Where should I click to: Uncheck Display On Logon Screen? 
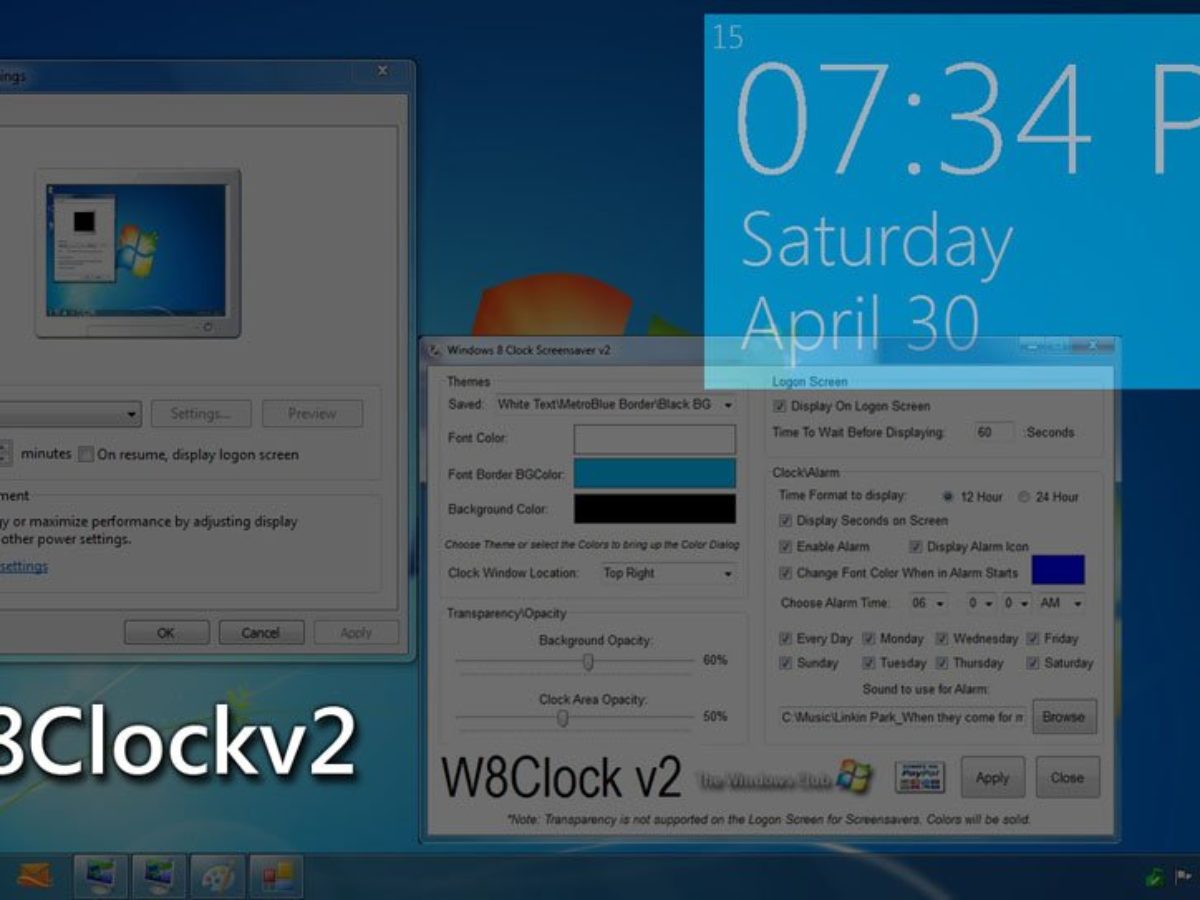coord(780,406)
